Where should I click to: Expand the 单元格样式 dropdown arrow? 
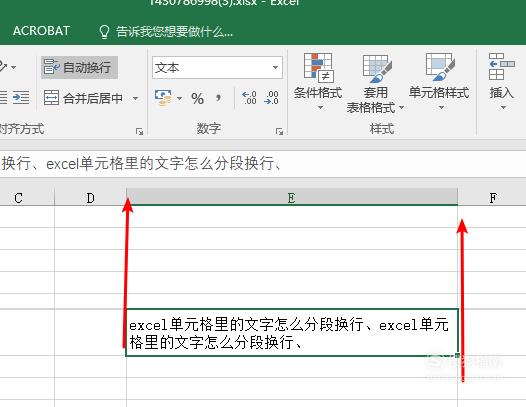coord(441,107)
